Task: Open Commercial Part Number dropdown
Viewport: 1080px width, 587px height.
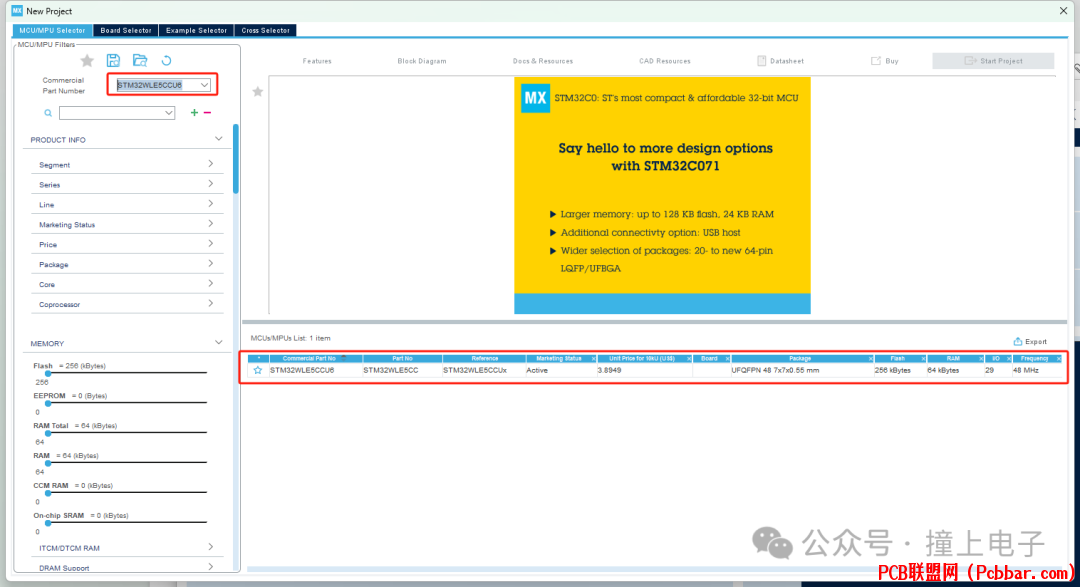Action: click(x=205, y=85)
